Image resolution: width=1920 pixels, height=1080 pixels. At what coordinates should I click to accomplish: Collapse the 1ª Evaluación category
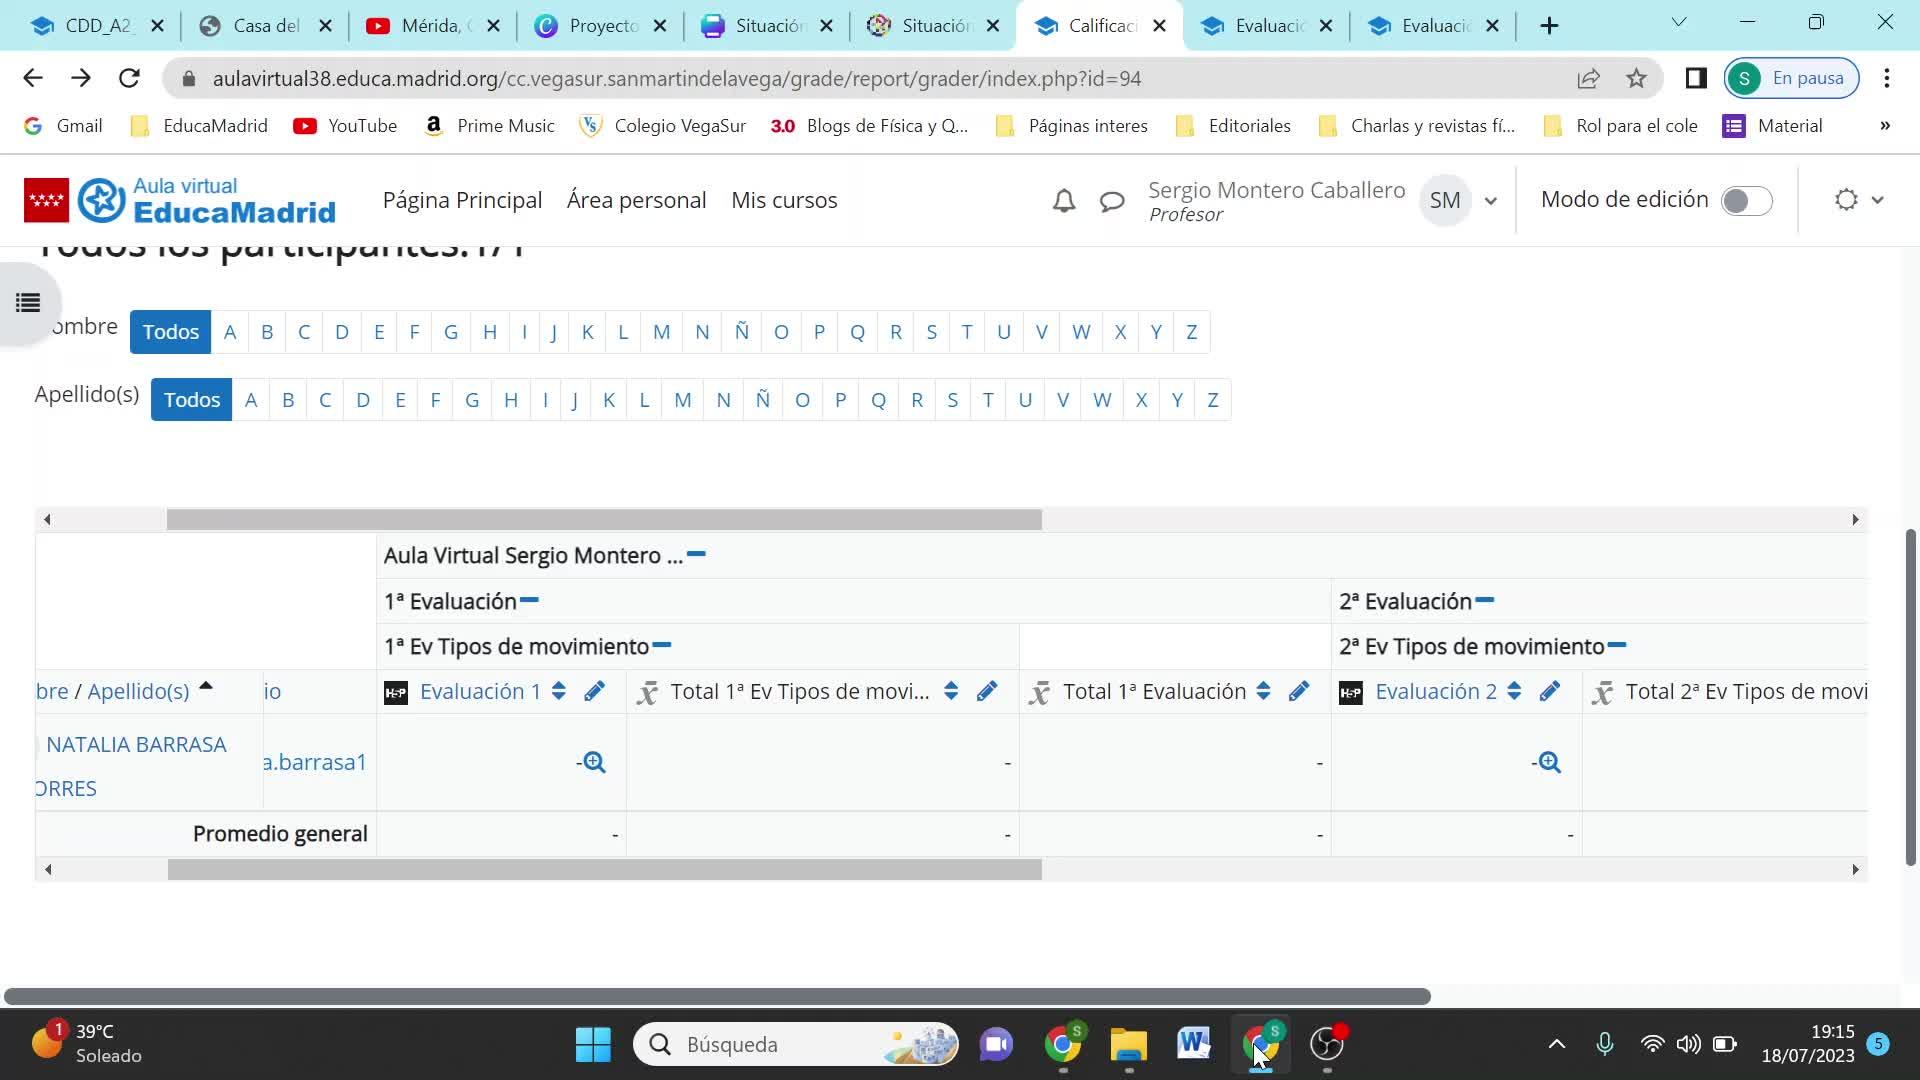[x=530, y=600]
